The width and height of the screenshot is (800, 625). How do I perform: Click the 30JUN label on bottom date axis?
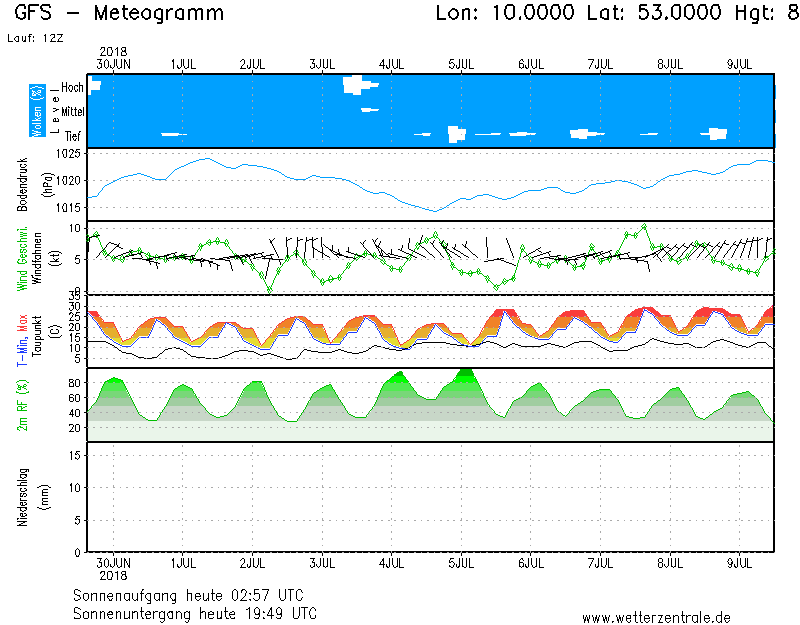click(113, 563)
